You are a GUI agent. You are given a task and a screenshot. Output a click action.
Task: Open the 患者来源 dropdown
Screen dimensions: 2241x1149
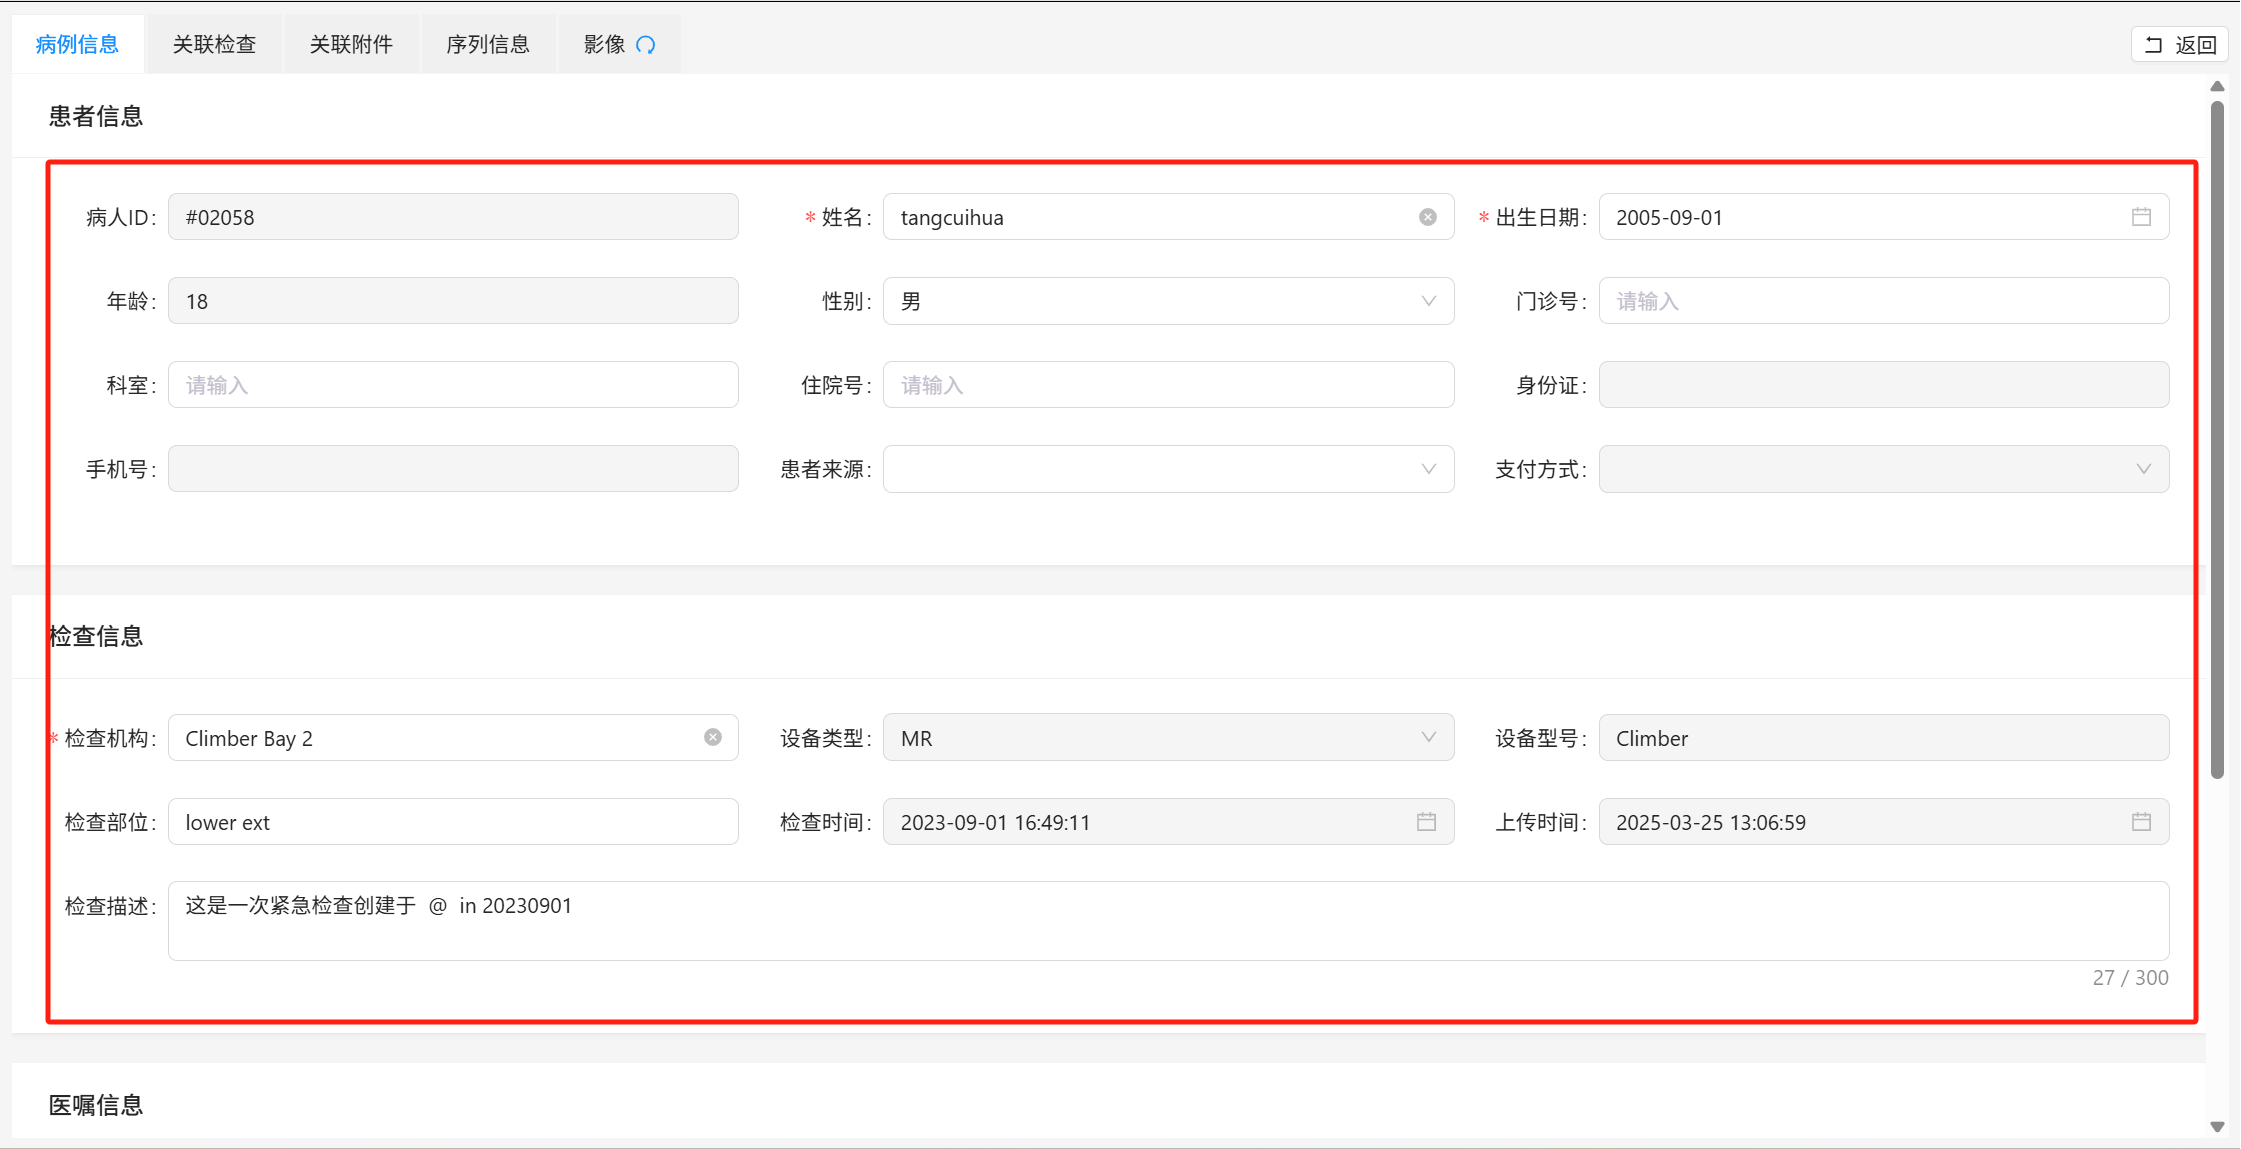pyautogui.click(x=1428, y=469)
